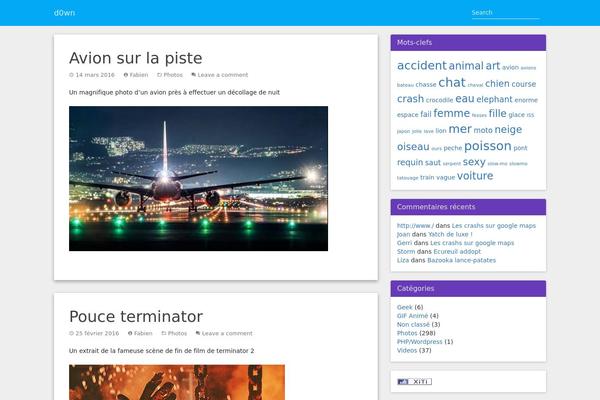Open the Geek category
The height and width of the screenshot is (400, 600).
coord(404,307)
